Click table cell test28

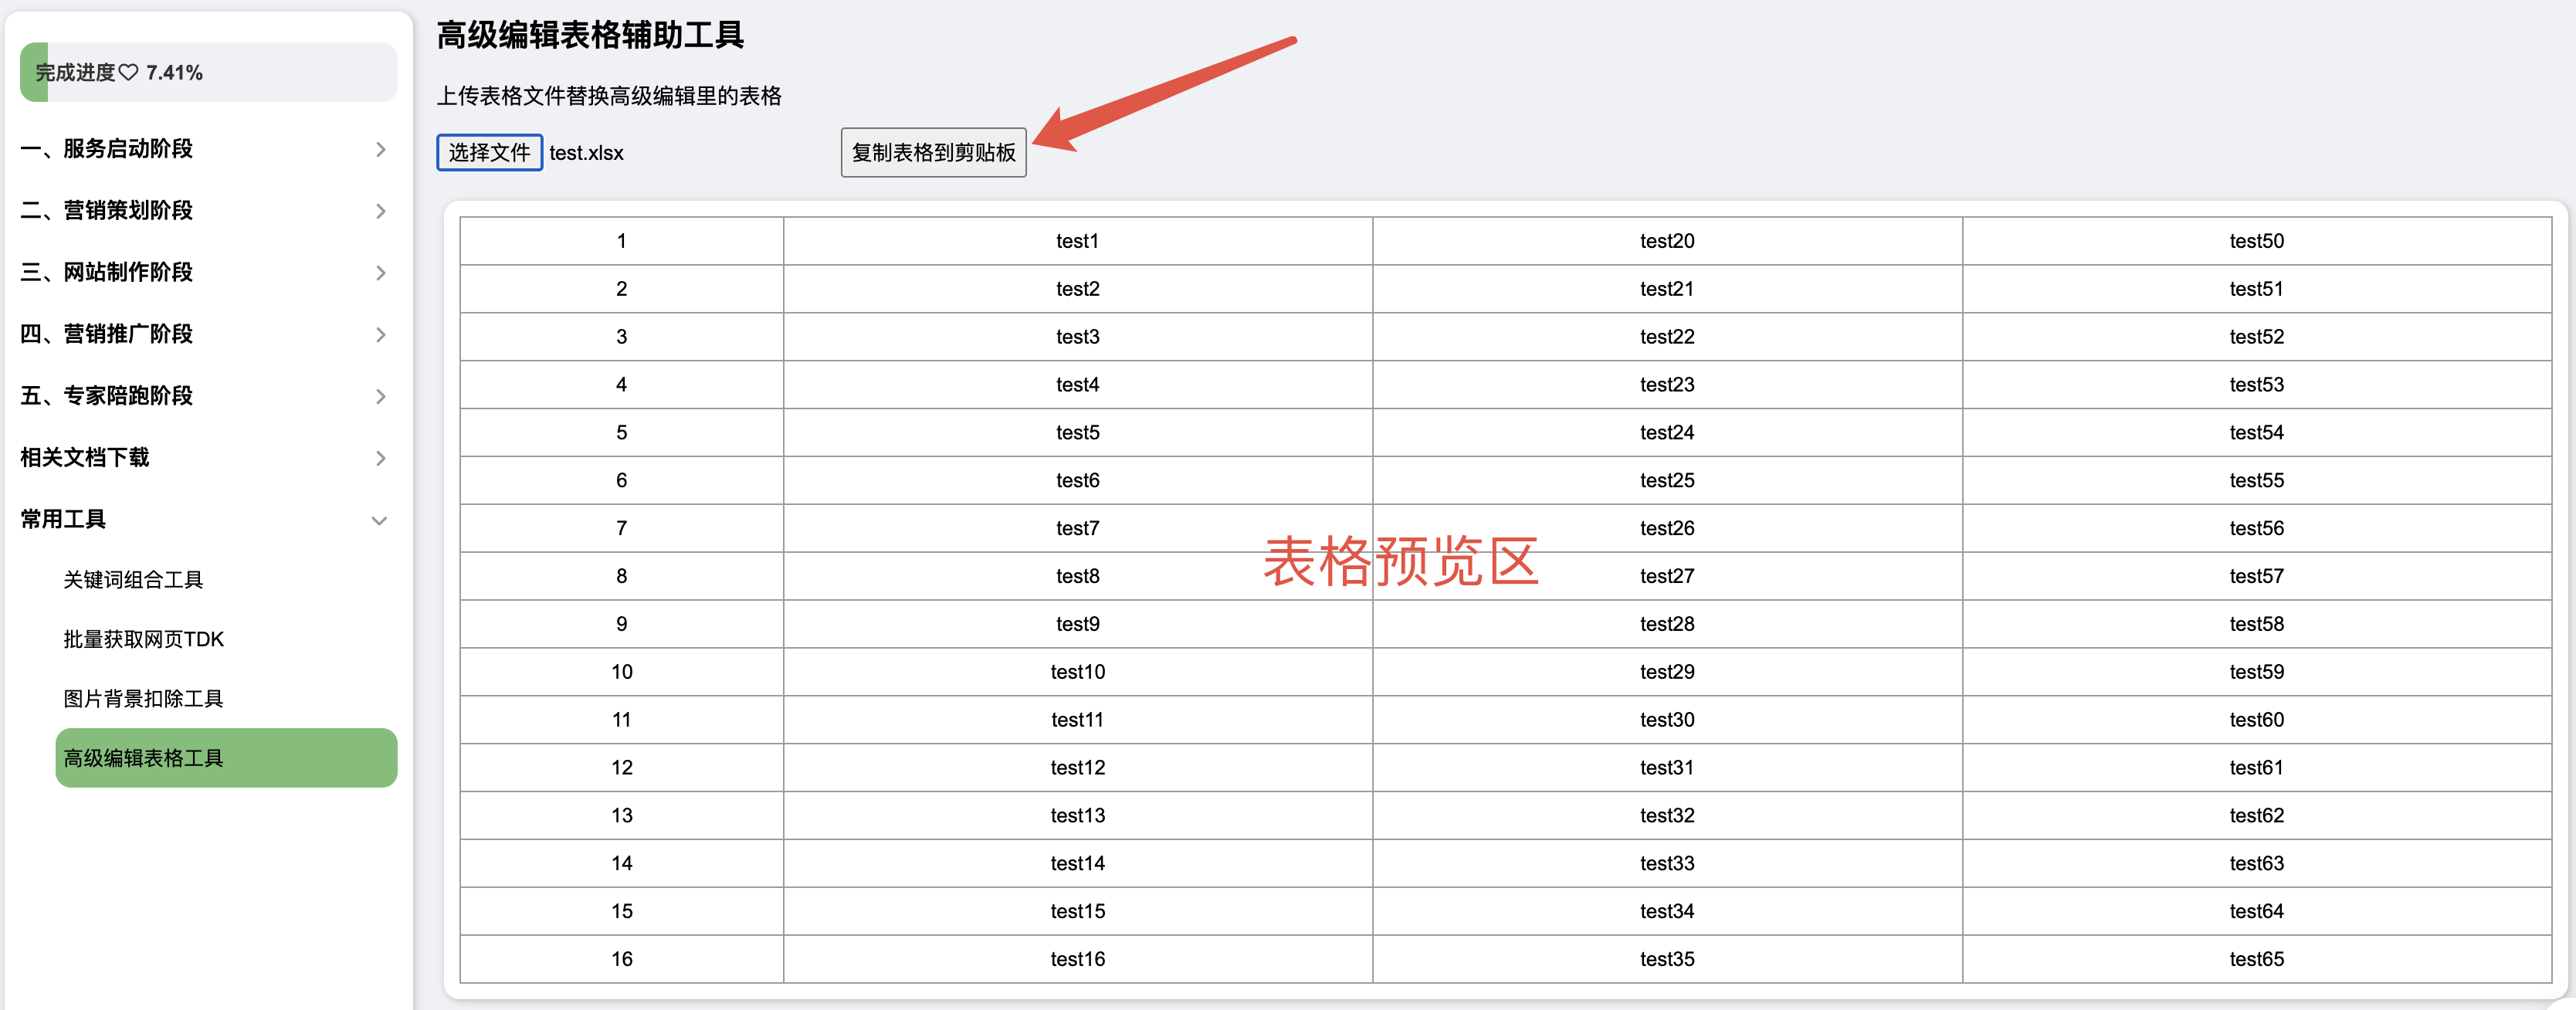click(1667, 624)
